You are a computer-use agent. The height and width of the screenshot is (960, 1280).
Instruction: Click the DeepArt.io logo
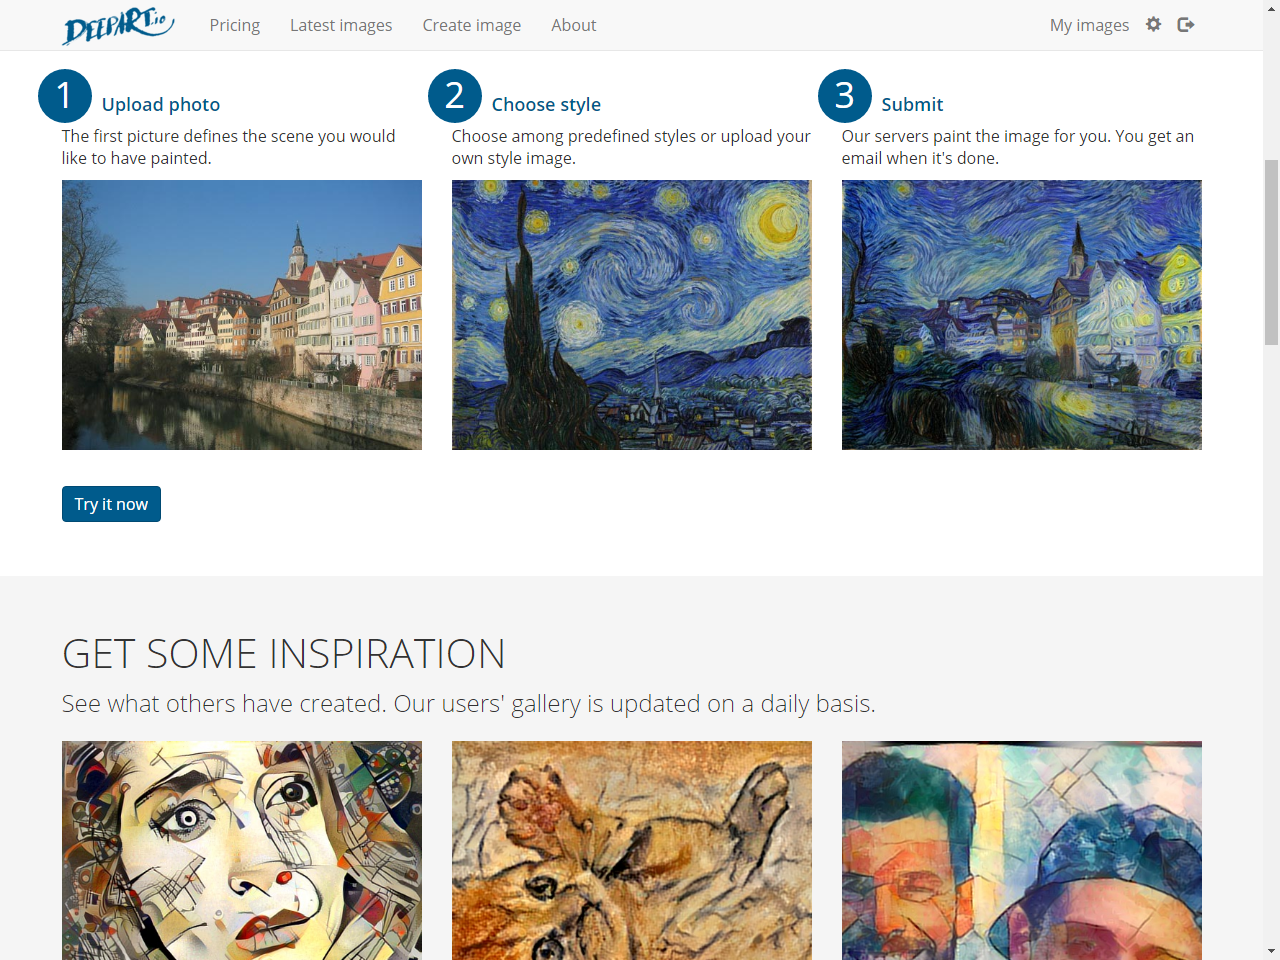coord(119,25)
